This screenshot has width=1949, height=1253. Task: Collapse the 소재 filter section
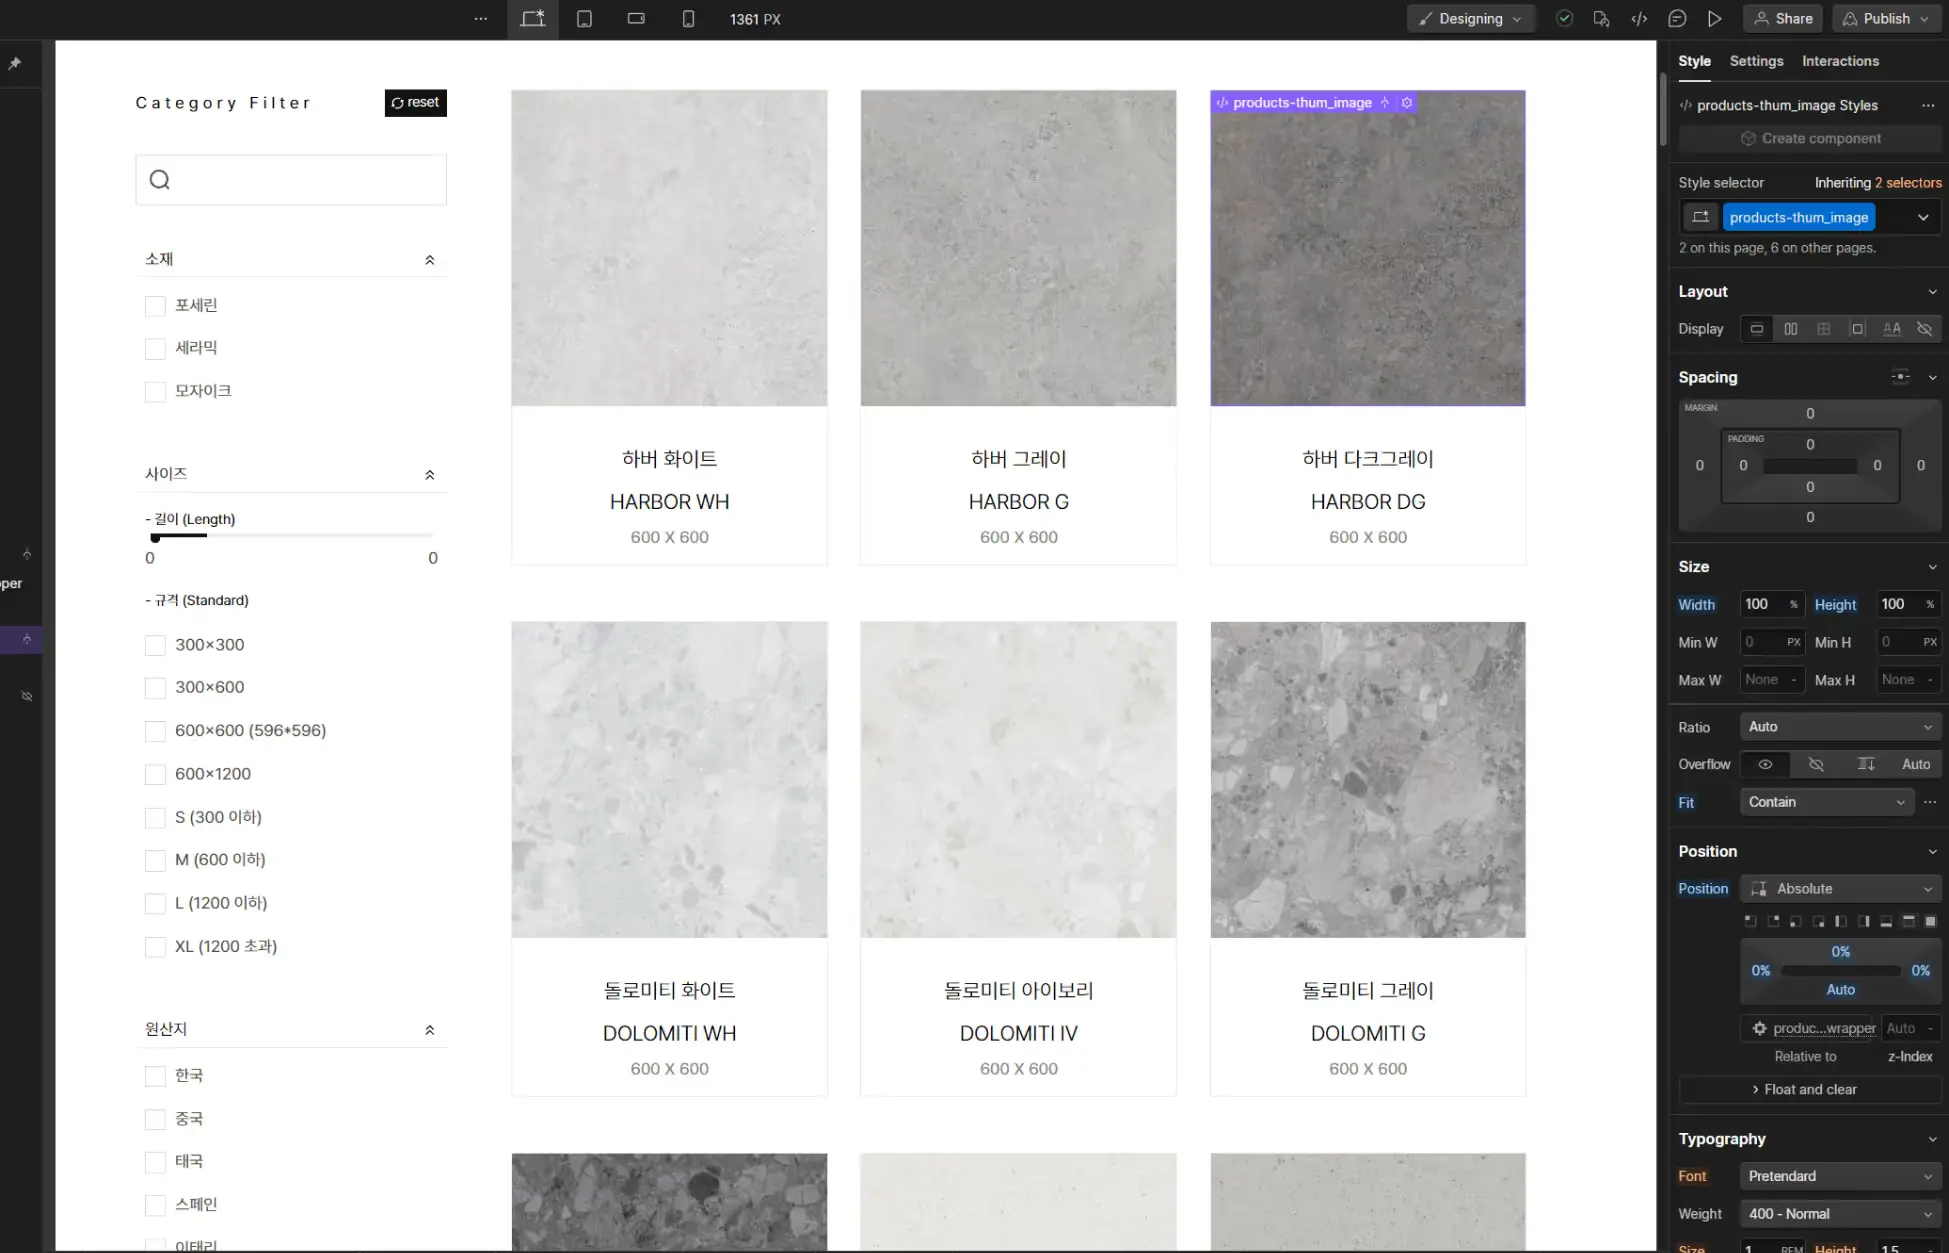[x=430, y=260]
